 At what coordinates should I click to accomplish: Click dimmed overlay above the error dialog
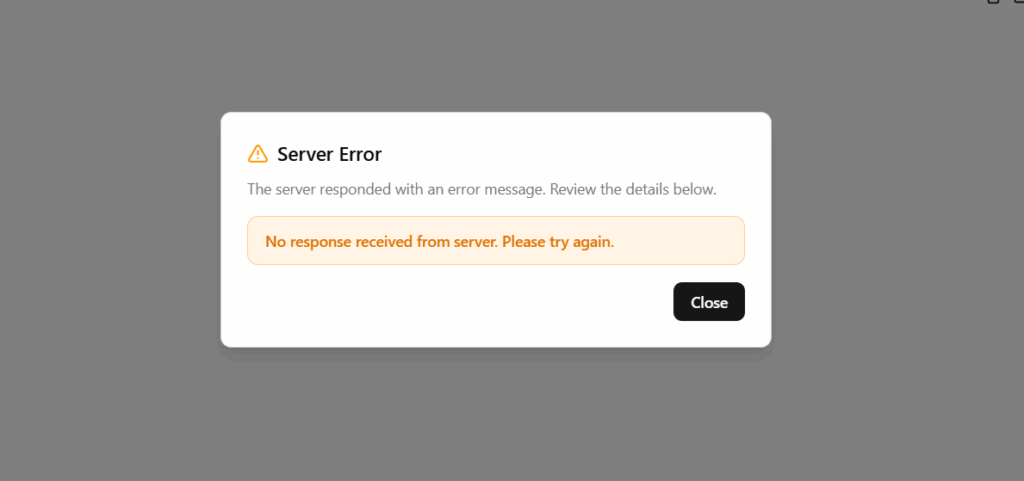point(496,55)
